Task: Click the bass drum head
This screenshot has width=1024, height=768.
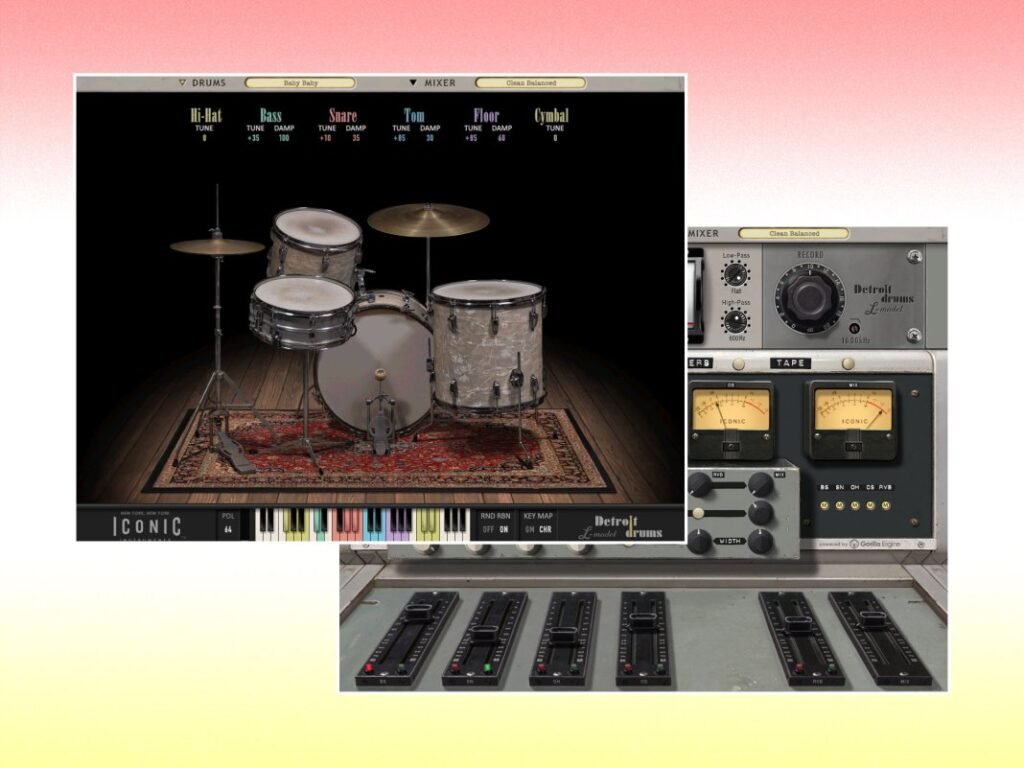Action: 374,370
